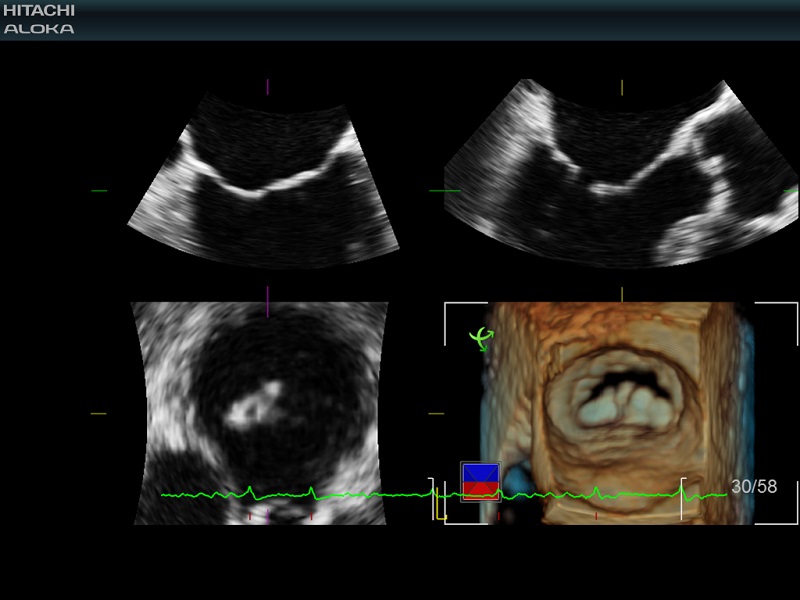The image size is (800, 600).
Task: Click the Hitachi Aloka logo
Action: click(x=39, y=19)
